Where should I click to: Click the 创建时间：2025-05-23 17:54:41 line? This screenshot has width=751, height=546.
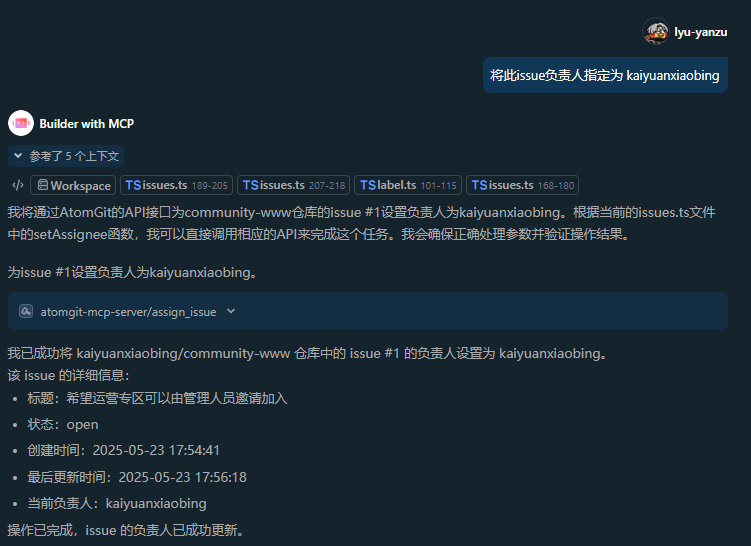[124, 450]
